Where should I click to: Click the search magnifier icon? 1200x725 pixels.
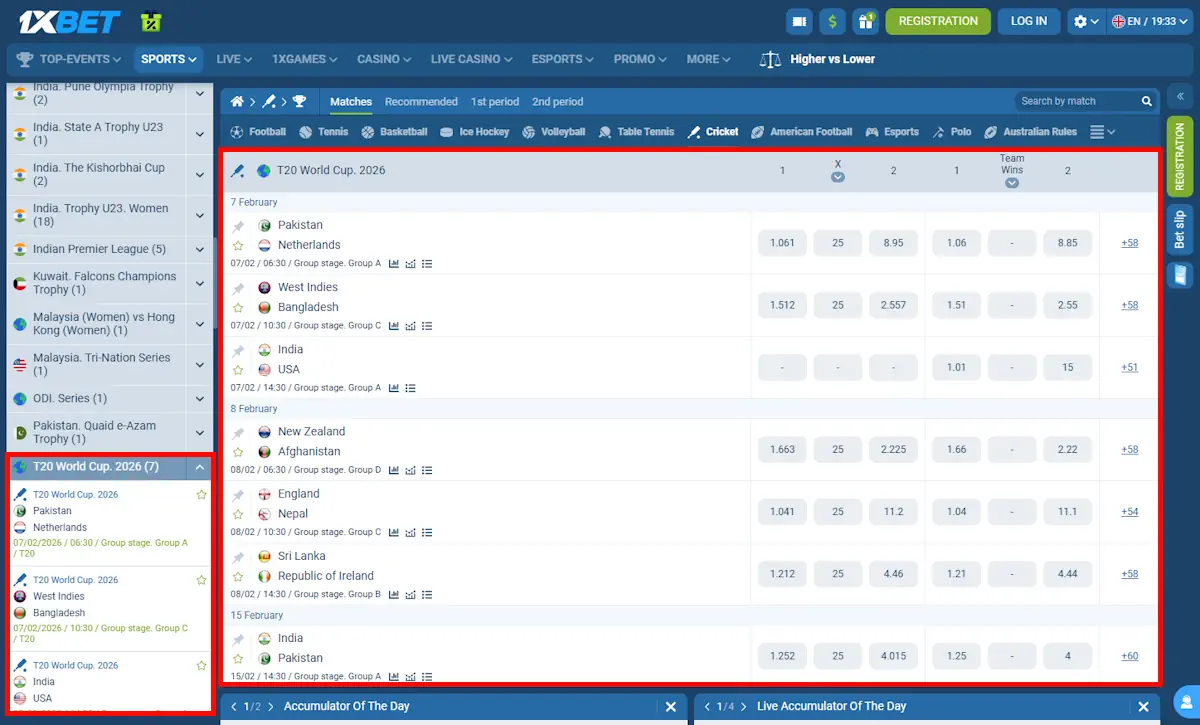pyautogui.click(x=1146, y=101)
